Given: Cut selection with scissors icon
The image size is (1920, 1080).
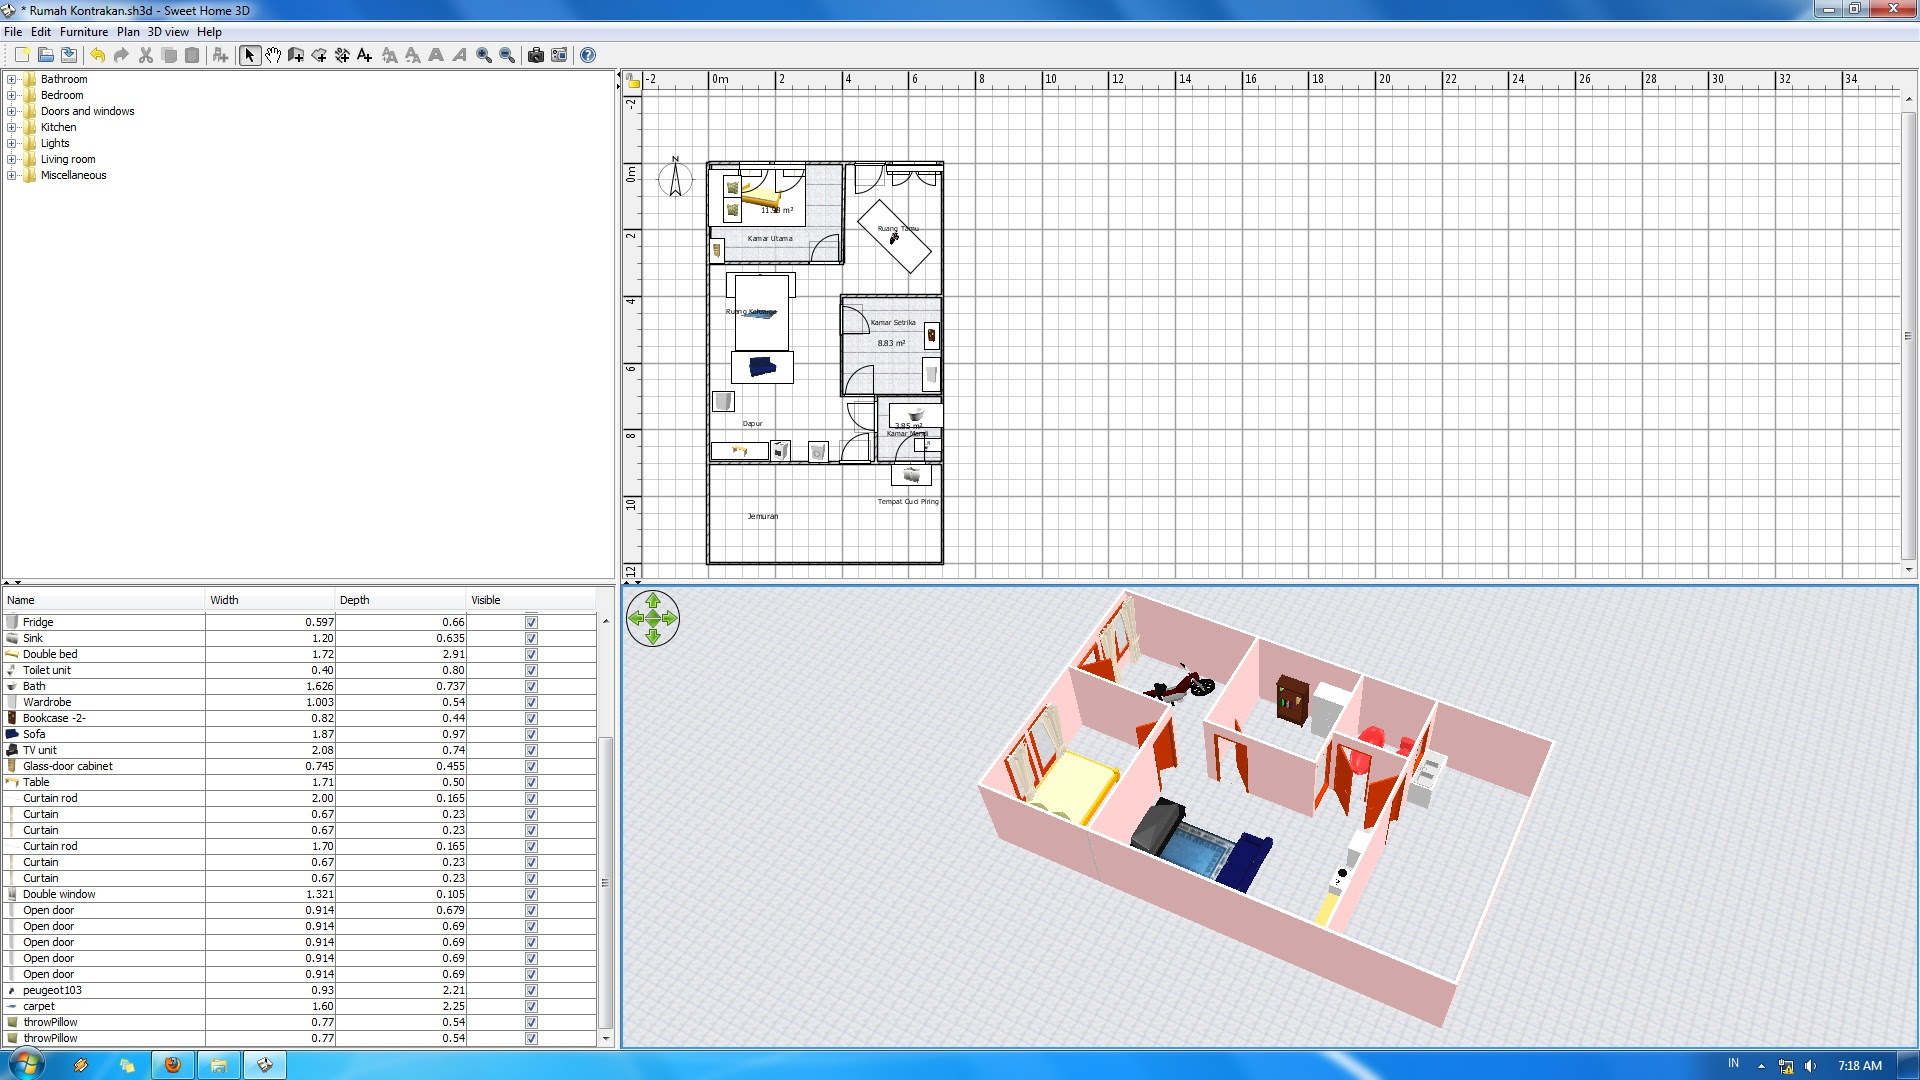Looking at the screenshot, I should (146, 55).
